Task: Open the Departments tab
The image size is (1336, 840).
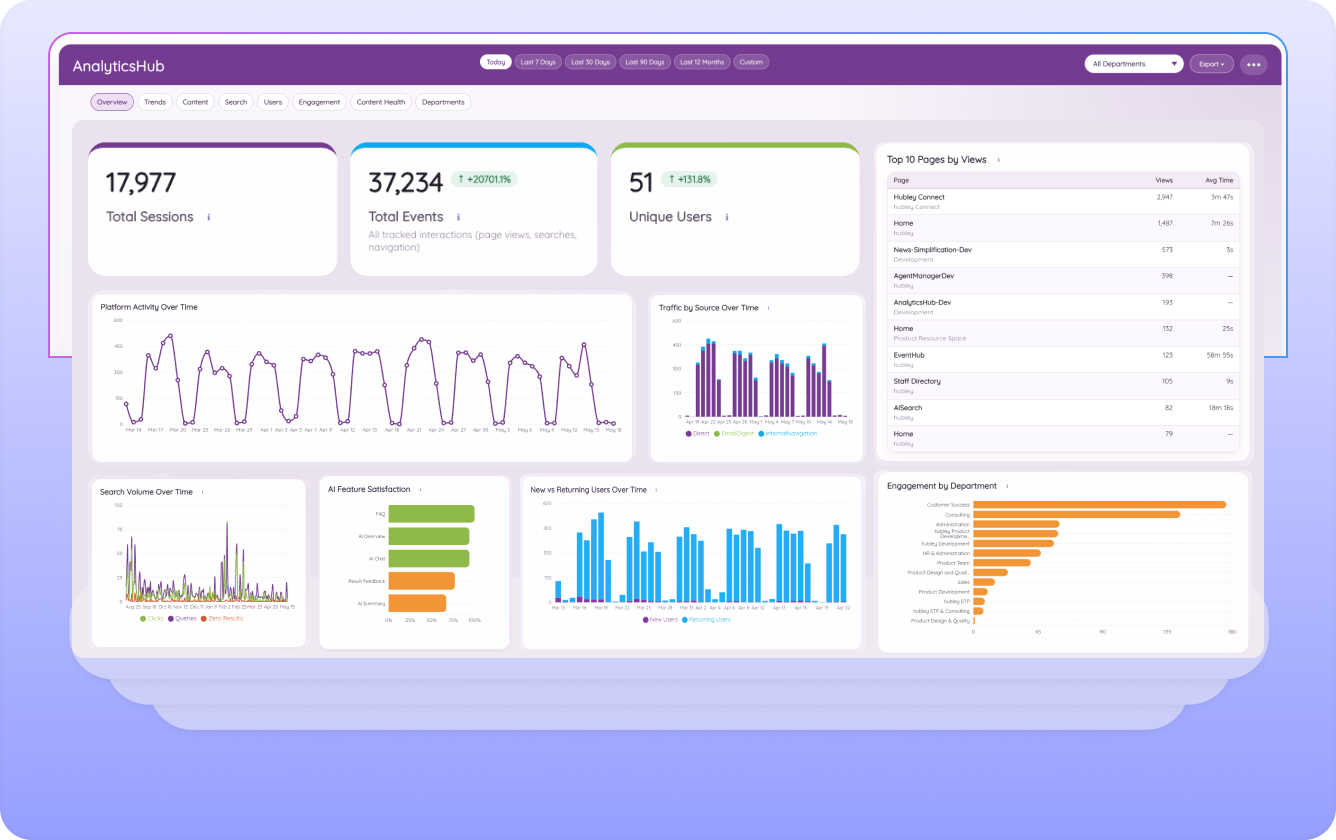Action: 443,102
